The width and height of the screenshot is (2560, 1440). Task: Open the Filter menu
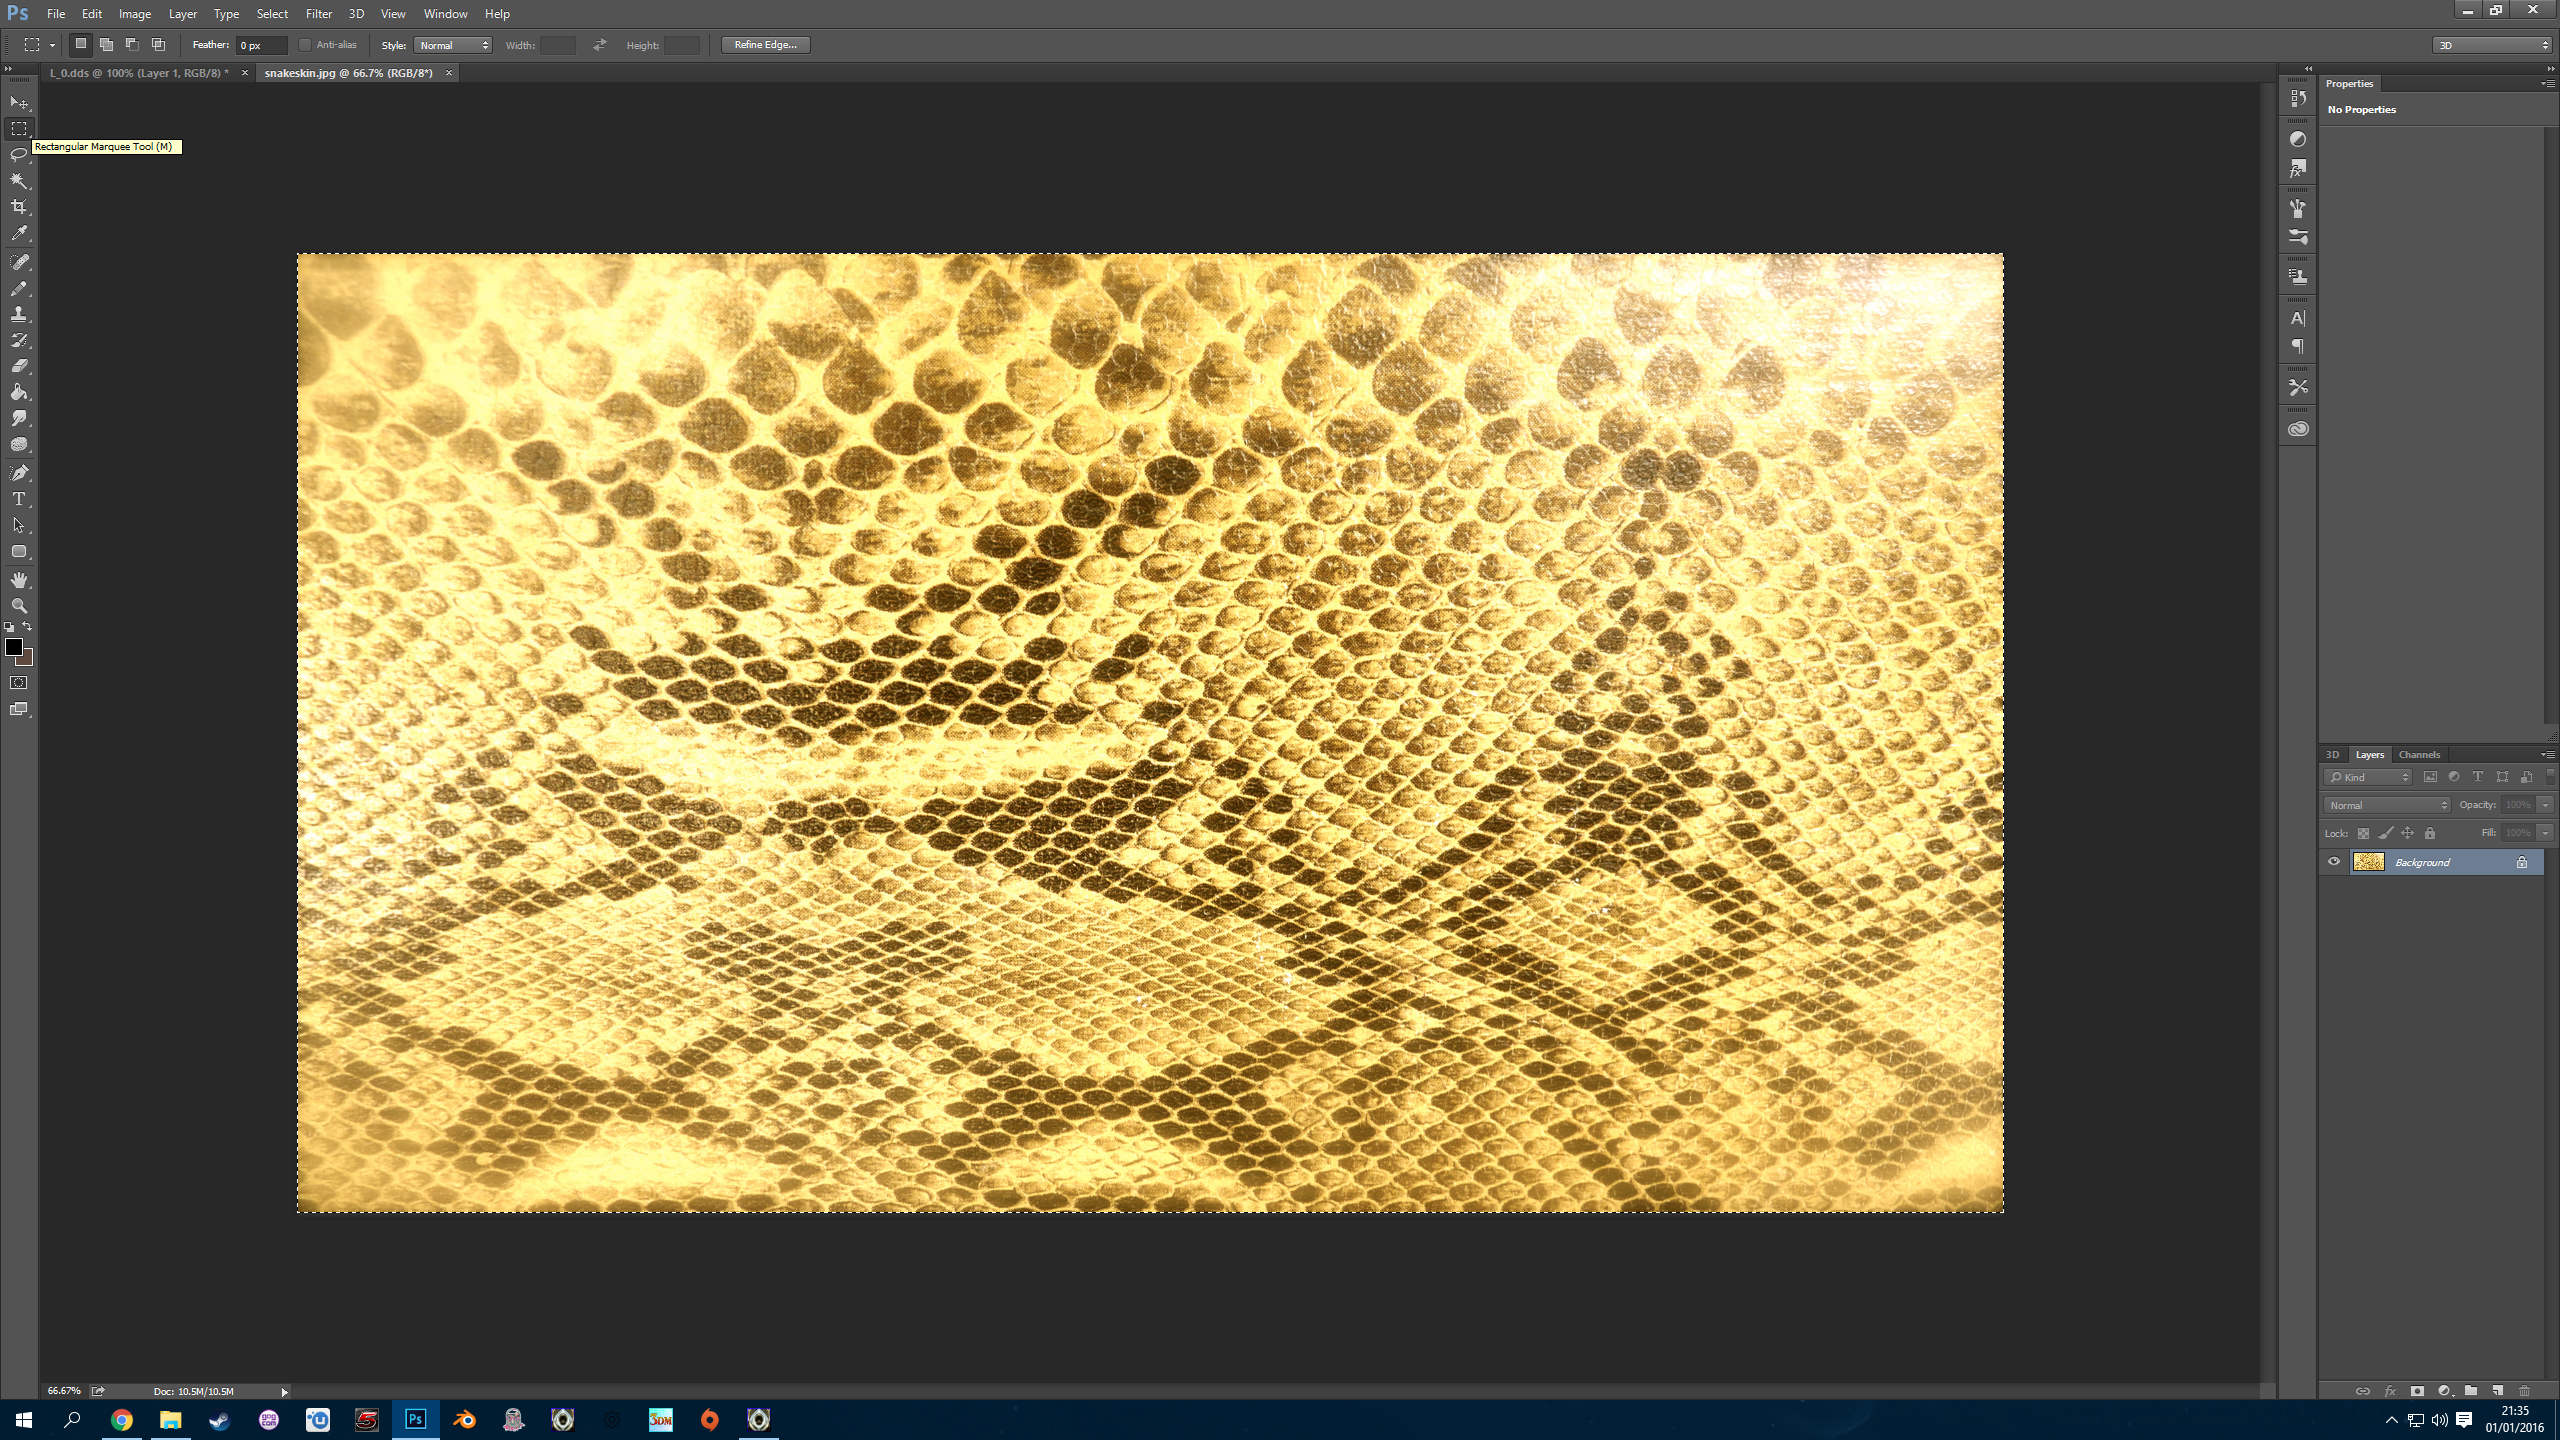pos(318,14)
